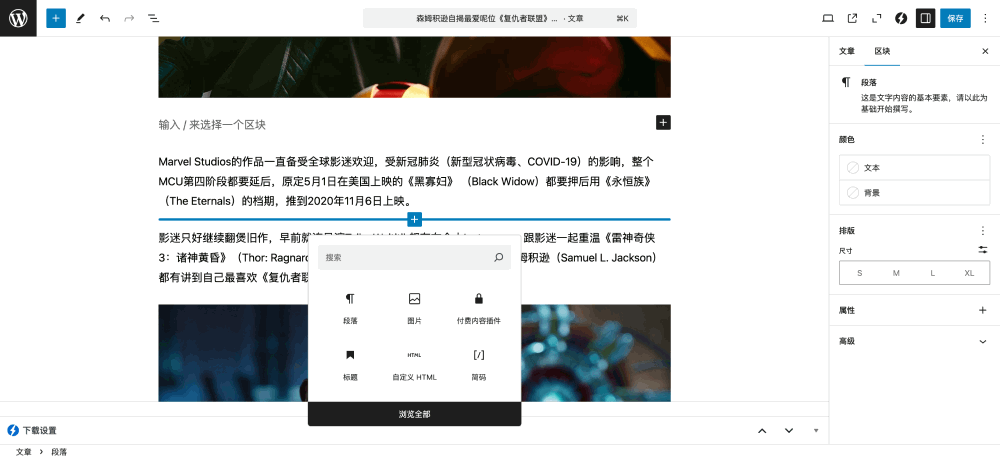The width and height of the screenshot is (1000, 459).
Task: Save the post with the 保存 button
Action: click(x=955, y=18)
